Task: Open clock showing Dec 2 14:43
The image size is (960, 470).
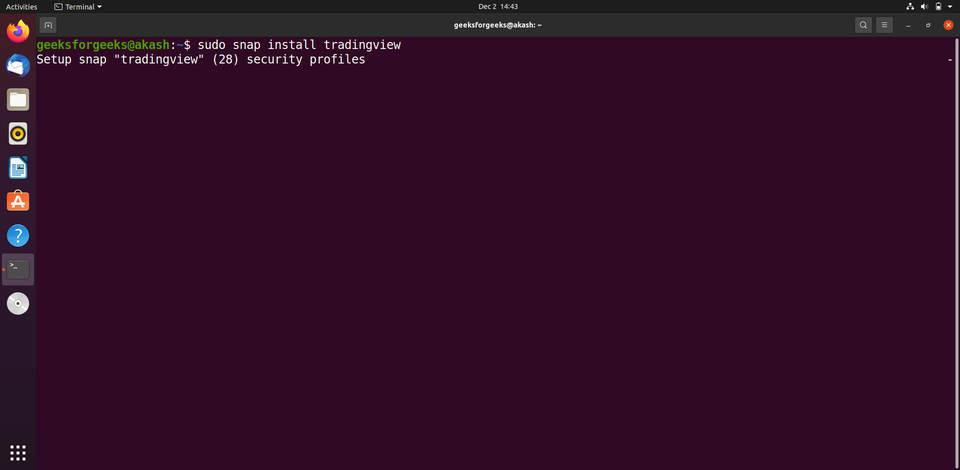Action: tap(498, 7)
